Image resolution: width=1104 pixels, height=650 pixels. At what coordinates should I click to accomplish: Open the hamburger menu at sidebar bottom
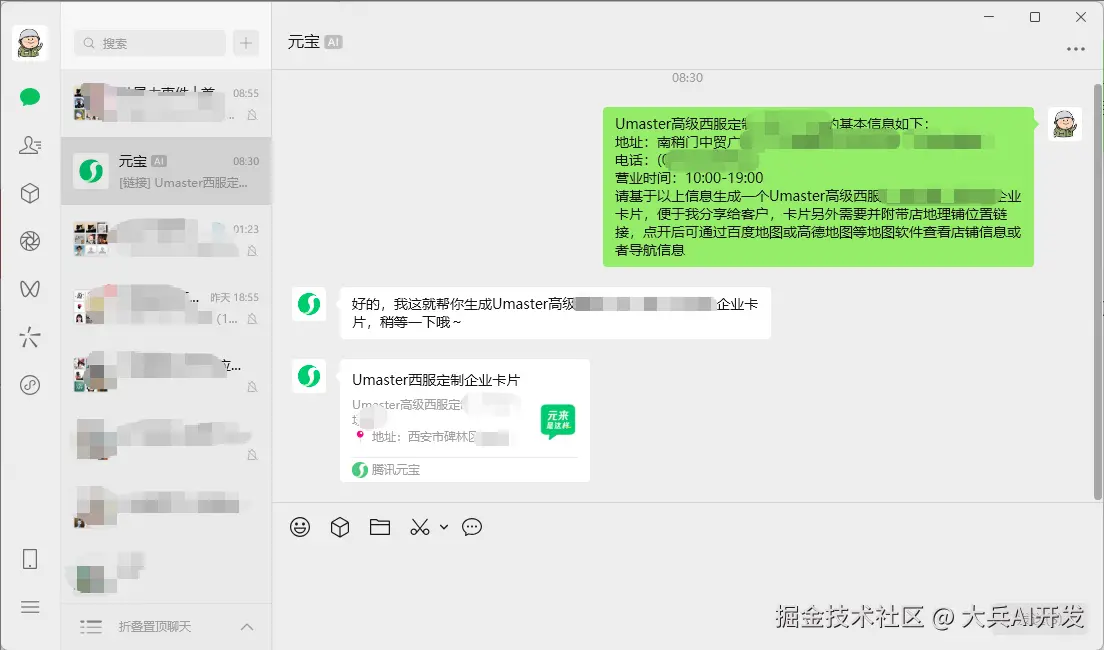(x=29, y=607)
